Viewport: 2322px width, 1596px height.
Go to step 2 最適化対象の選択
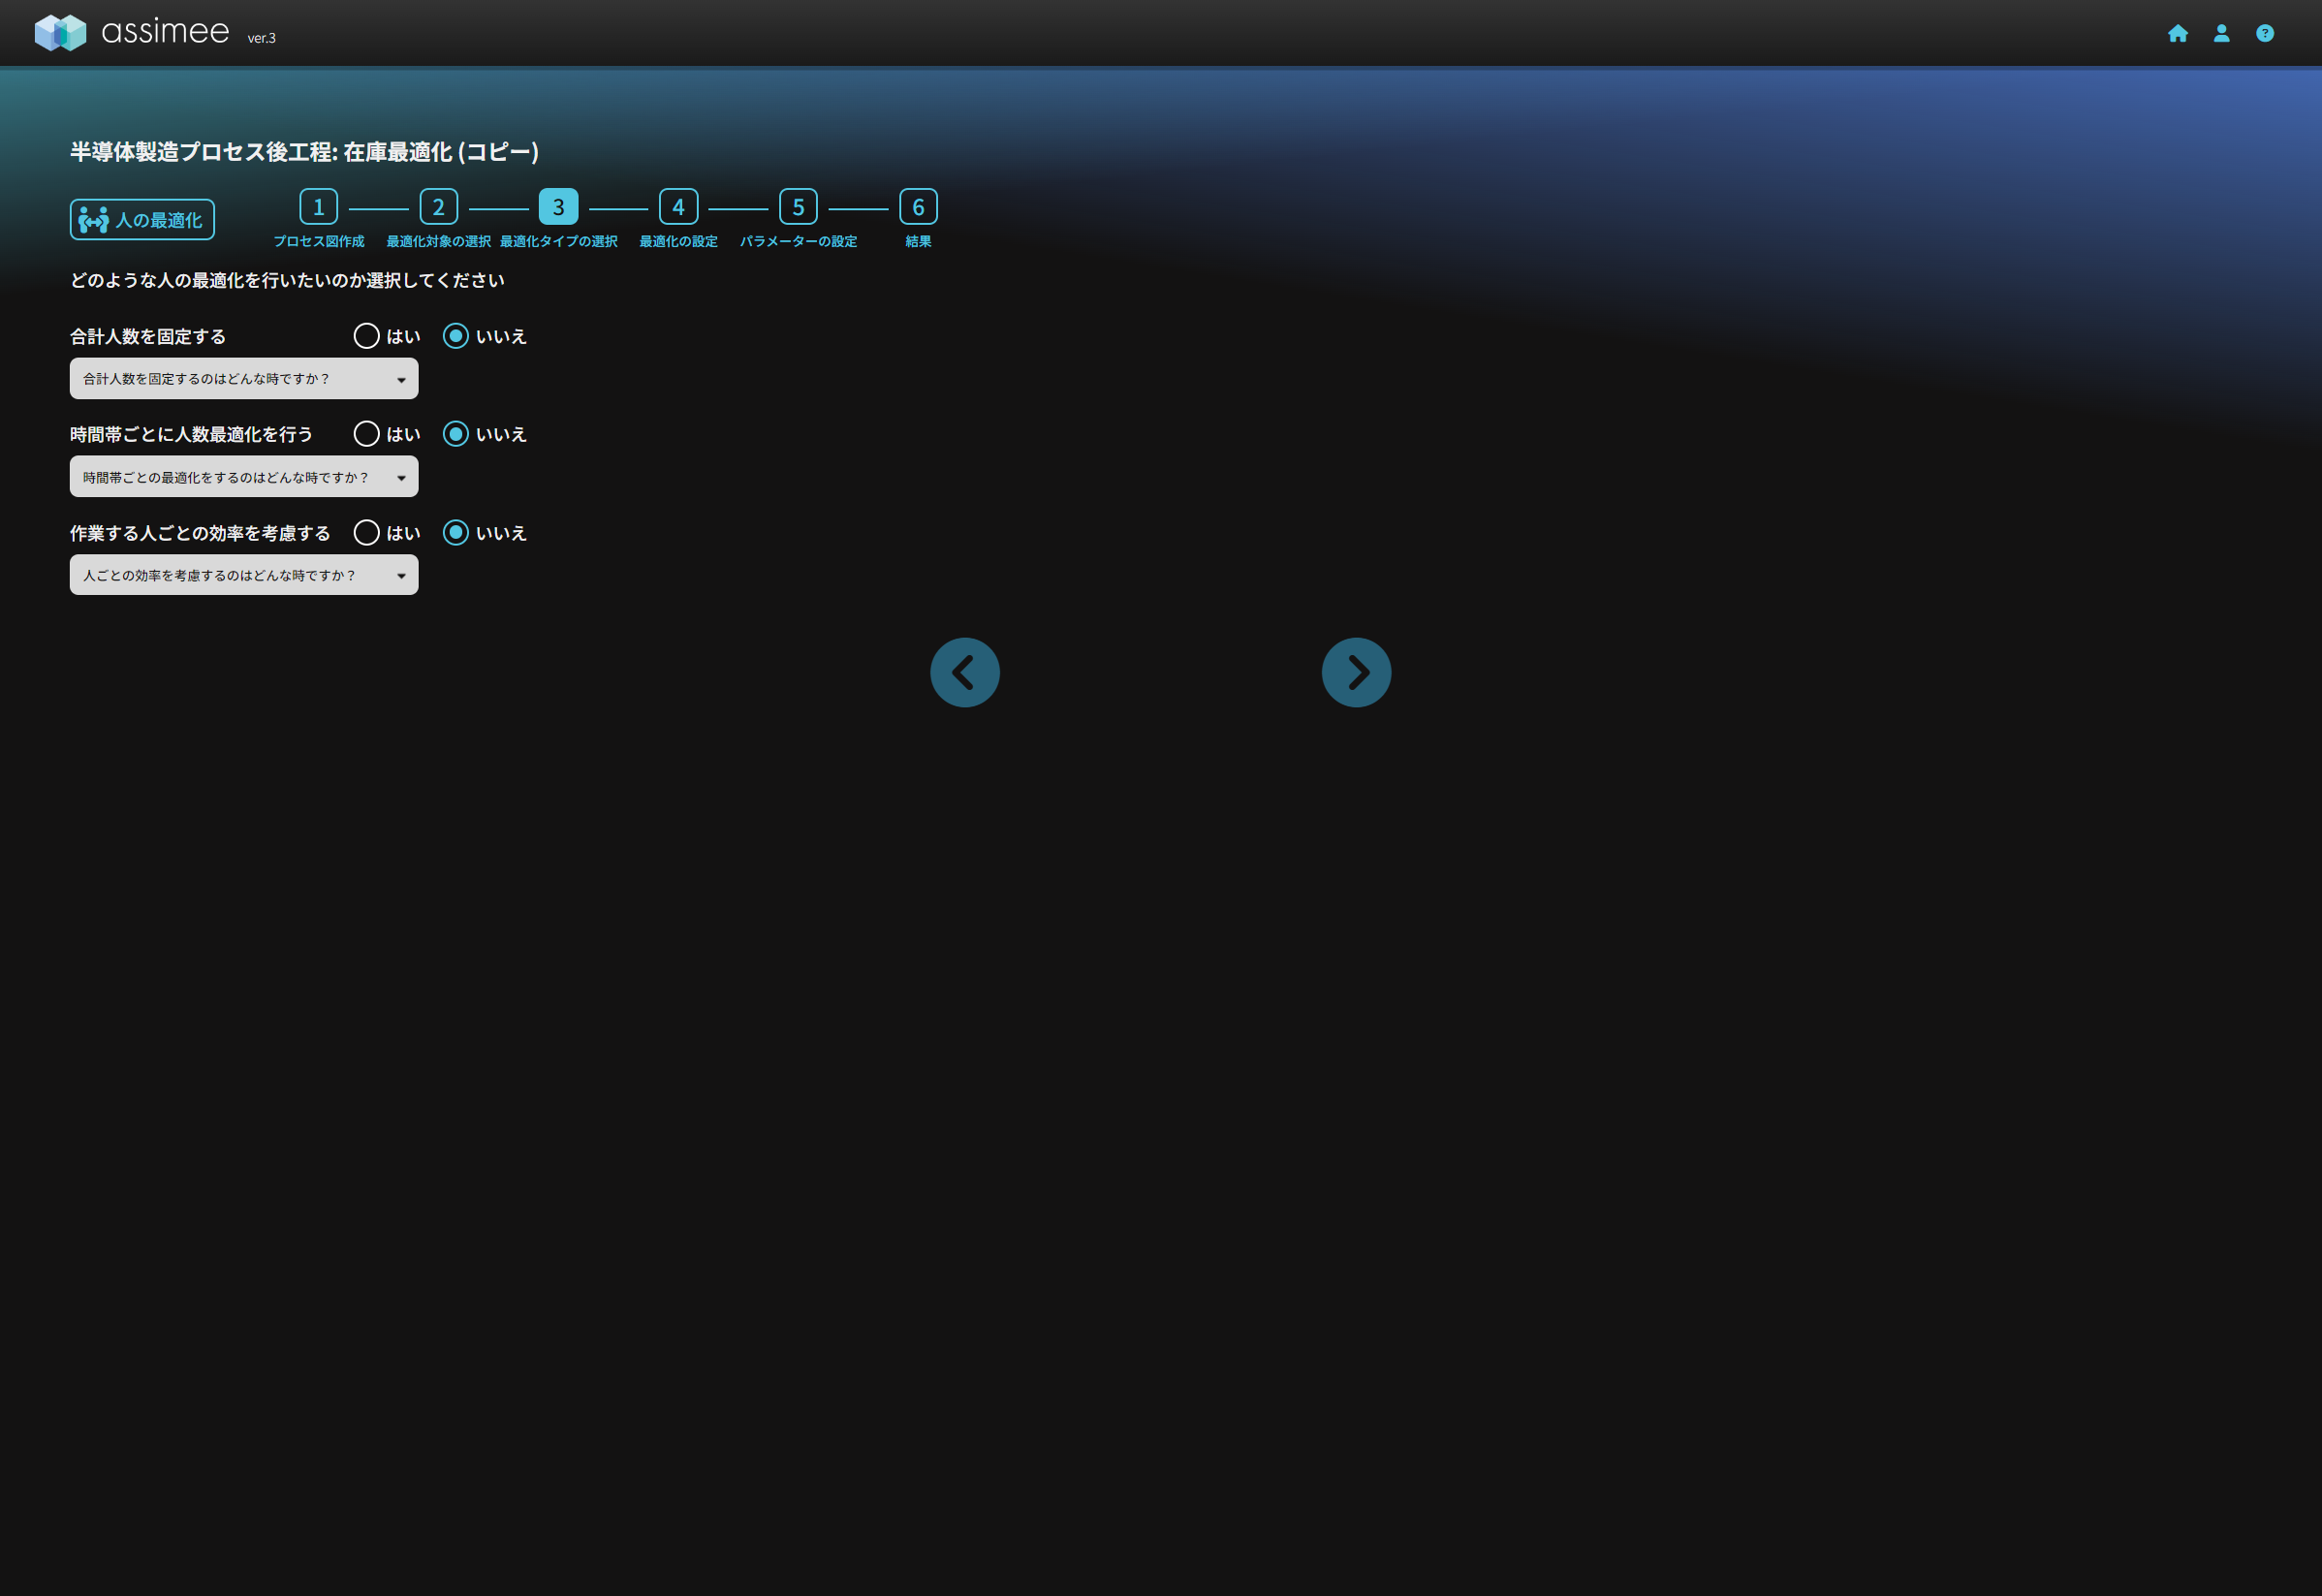pyautogui.click(x=439, y=207)
